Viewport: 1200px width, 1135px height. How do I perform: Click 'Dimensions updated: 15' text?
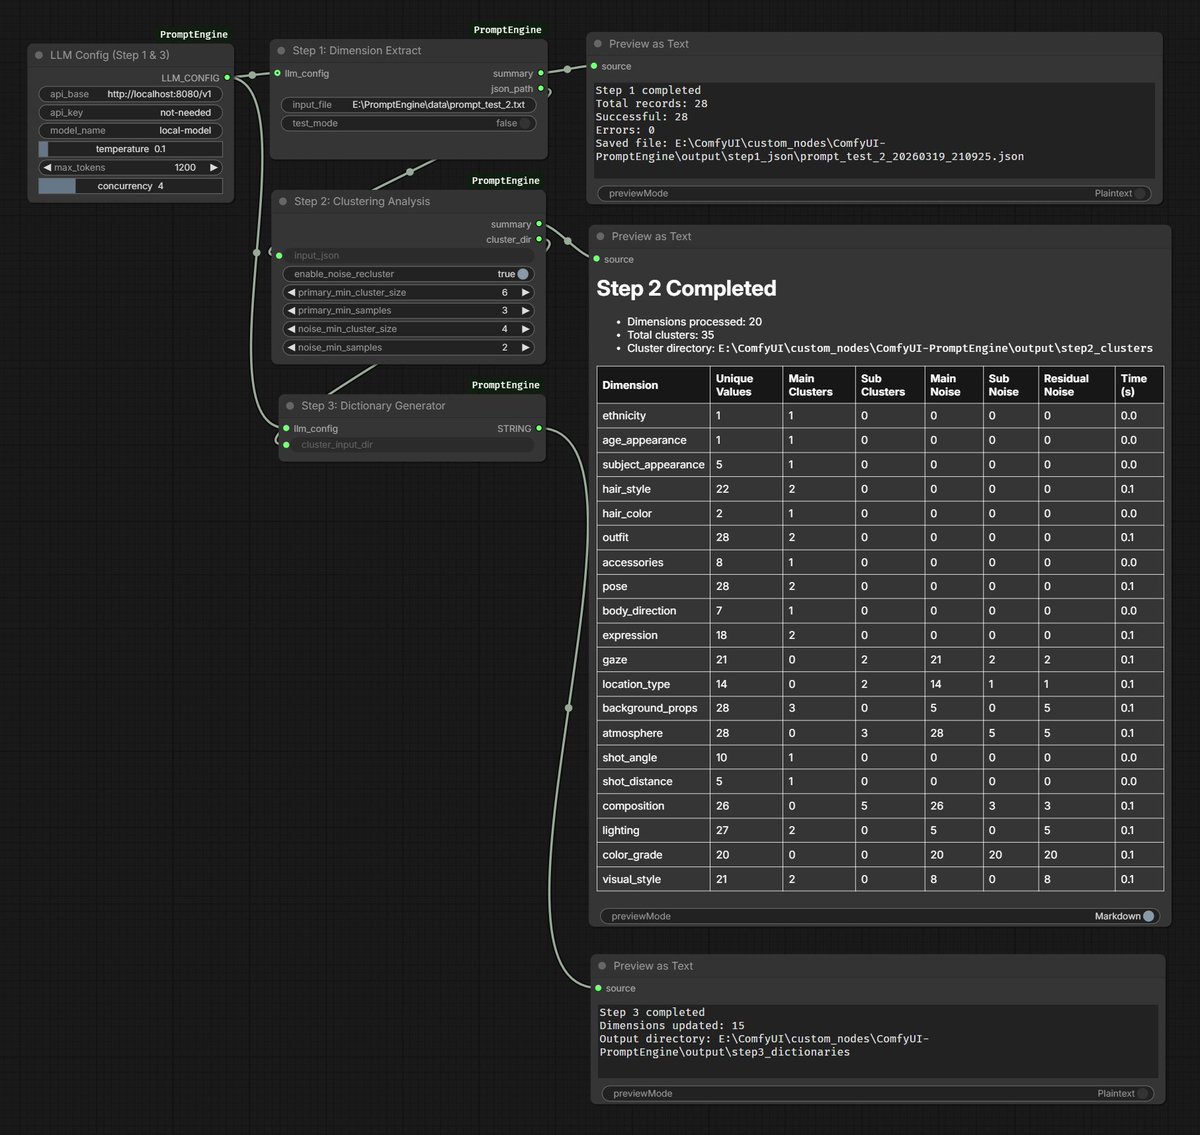pyautogui.click(x=672, y=1026)
